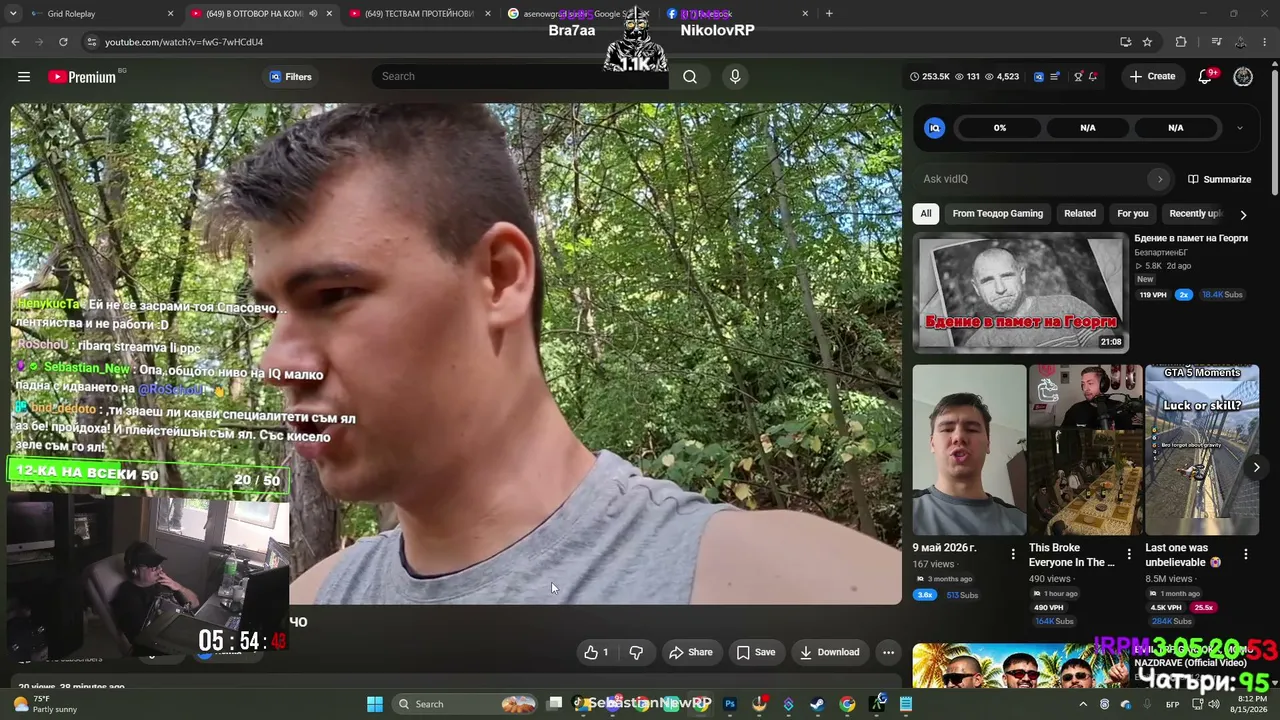Click the vidIQ round logo in score panel
Screen dimensions: 1280x720
point(934,128)
